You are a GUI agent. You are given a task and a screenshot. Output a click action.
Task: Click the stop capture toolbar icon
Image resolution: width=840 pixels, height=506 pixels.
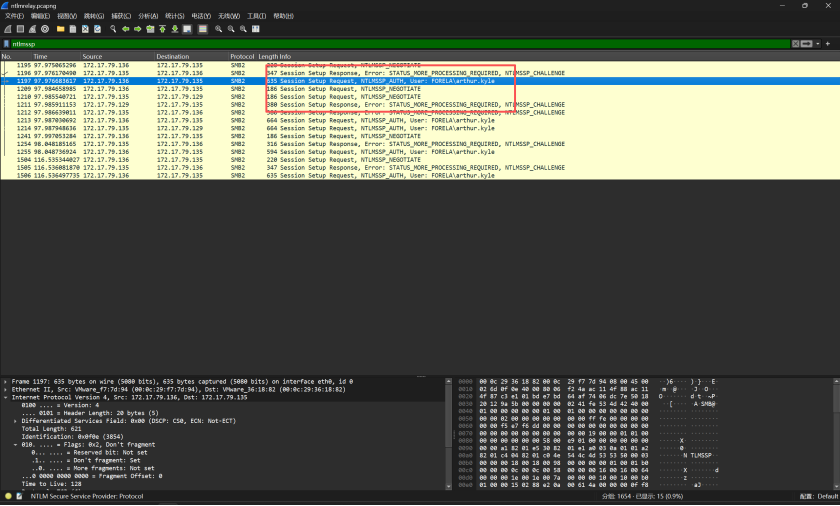[19, 29]
